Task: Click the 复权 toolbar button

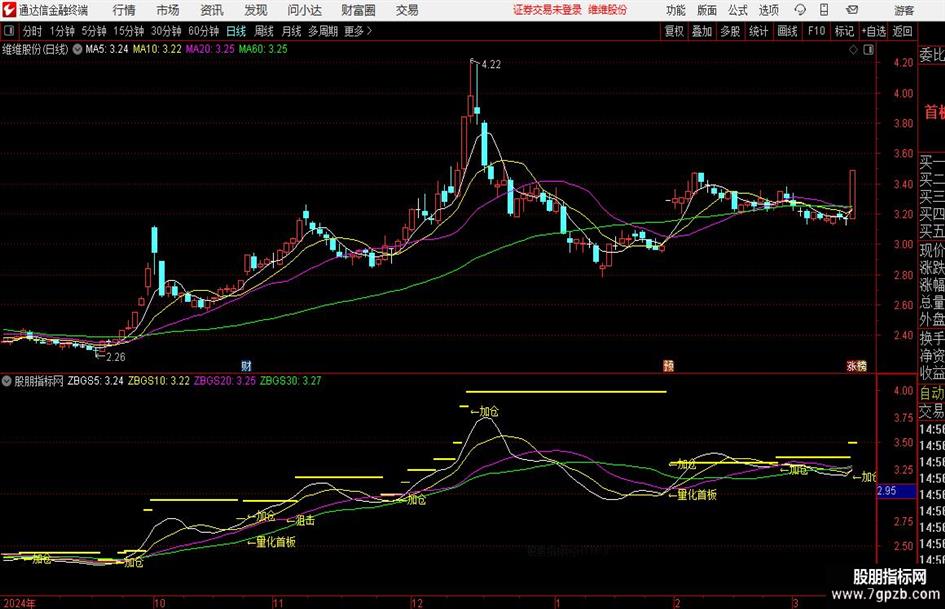Action: tap(674, 31)
